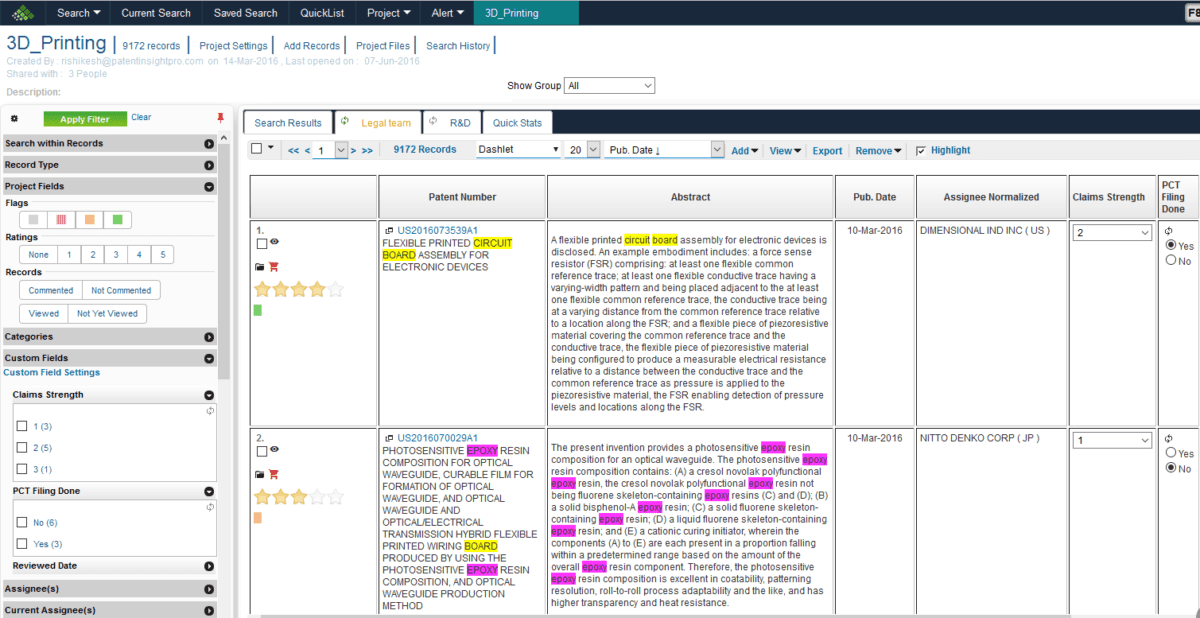Click the green logo icon in top bar

21,13
